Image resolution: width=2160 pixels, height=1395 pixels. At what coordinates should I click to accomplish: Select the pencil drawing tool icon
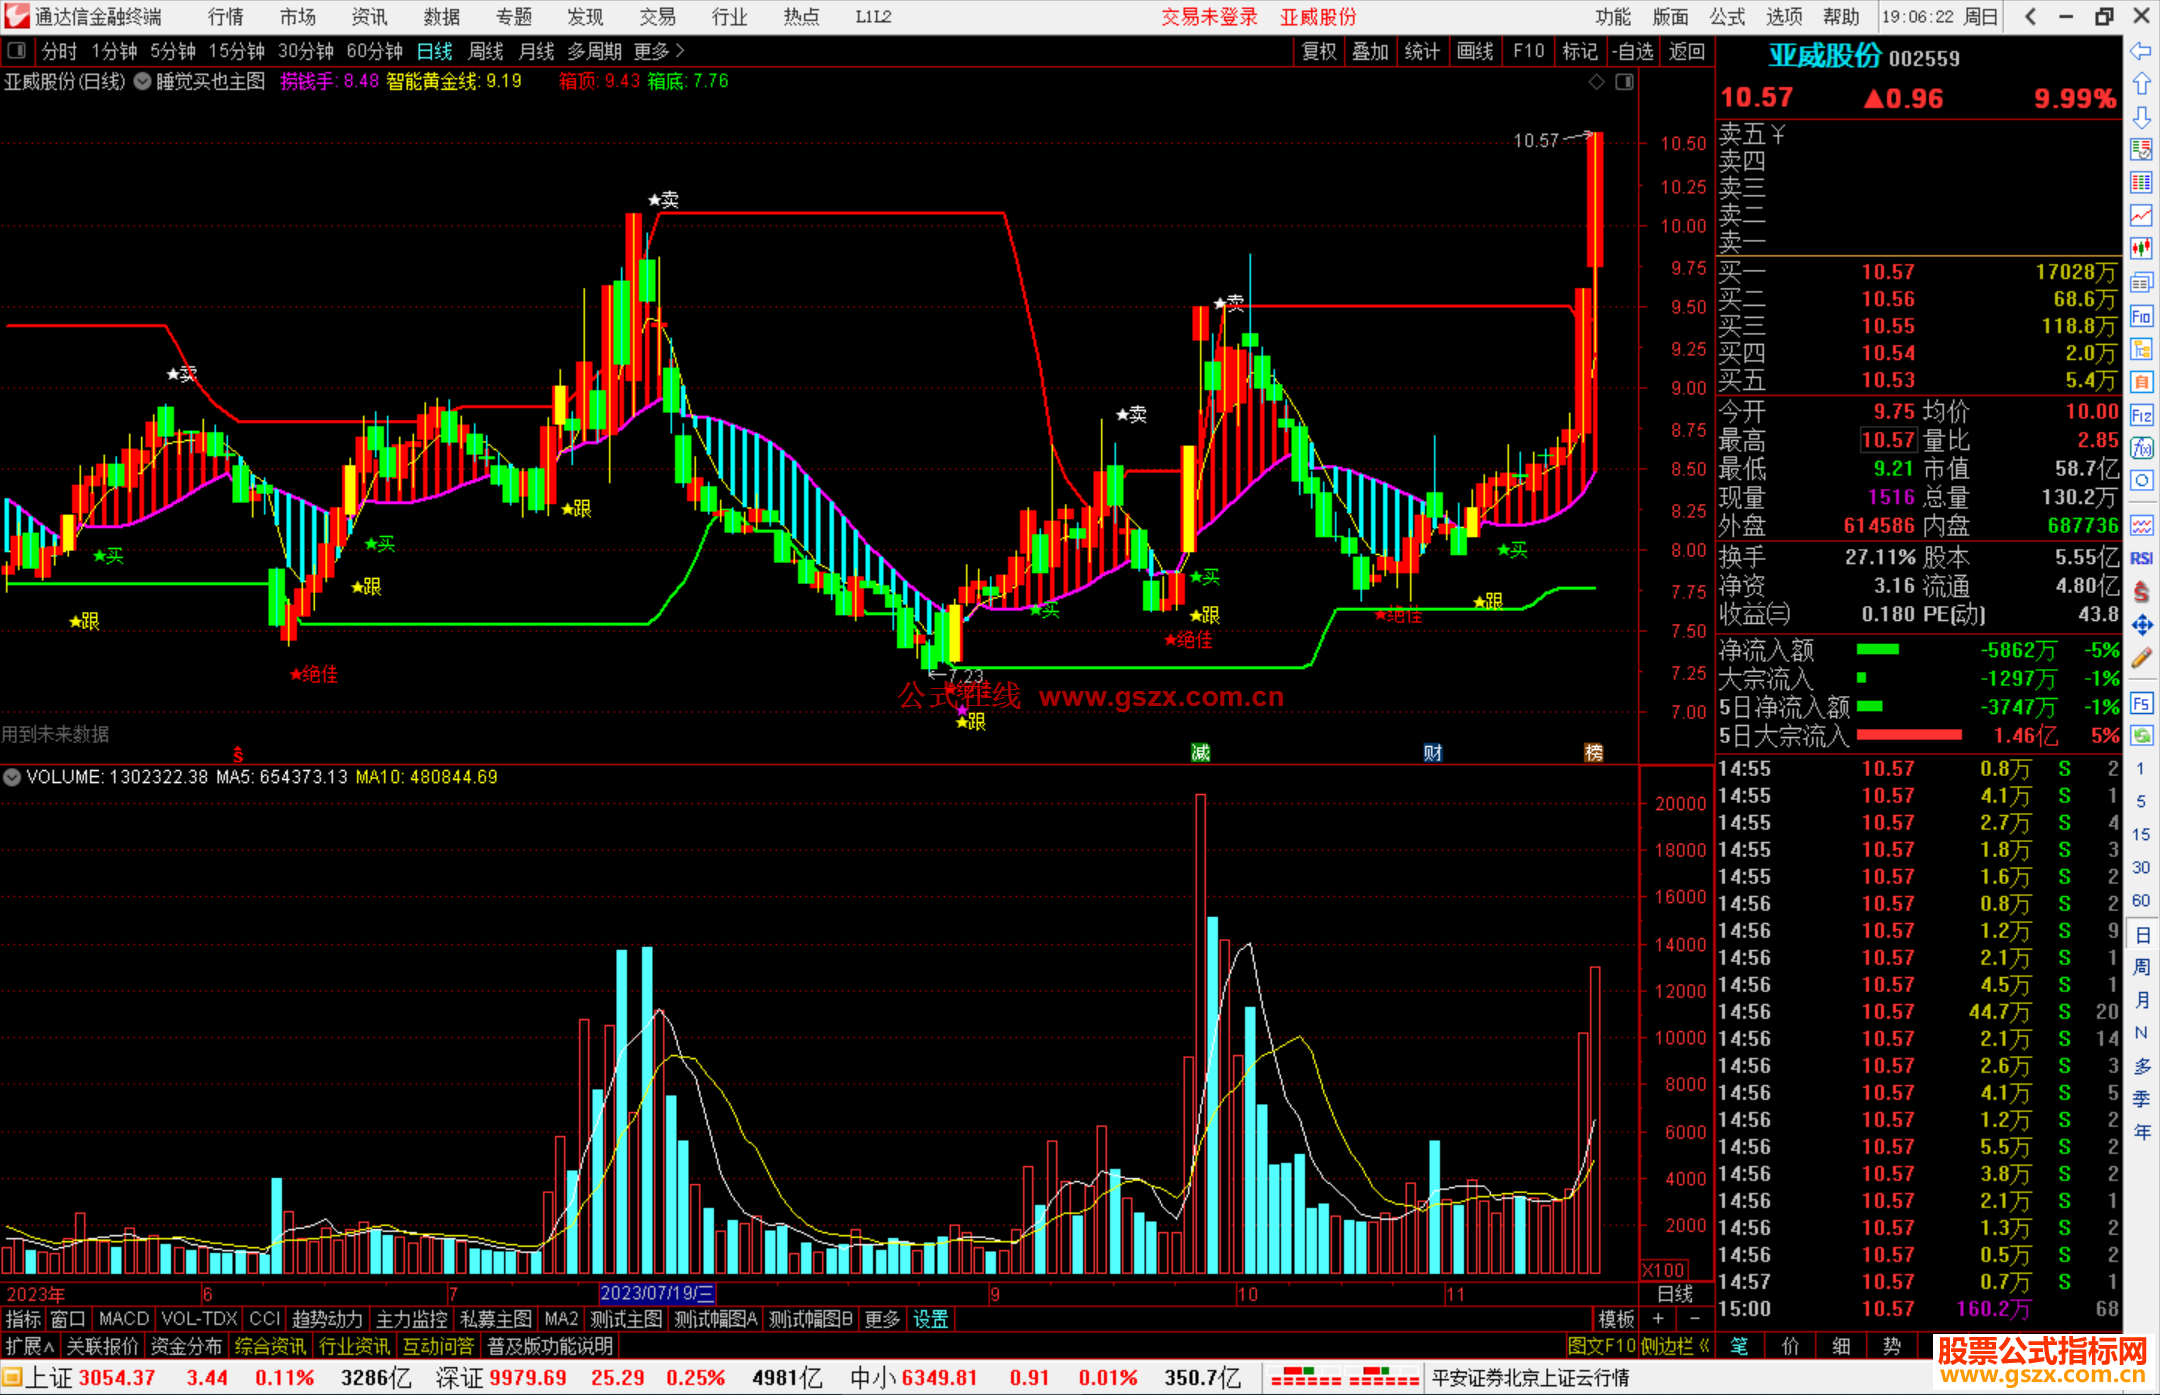point(2141,658)
